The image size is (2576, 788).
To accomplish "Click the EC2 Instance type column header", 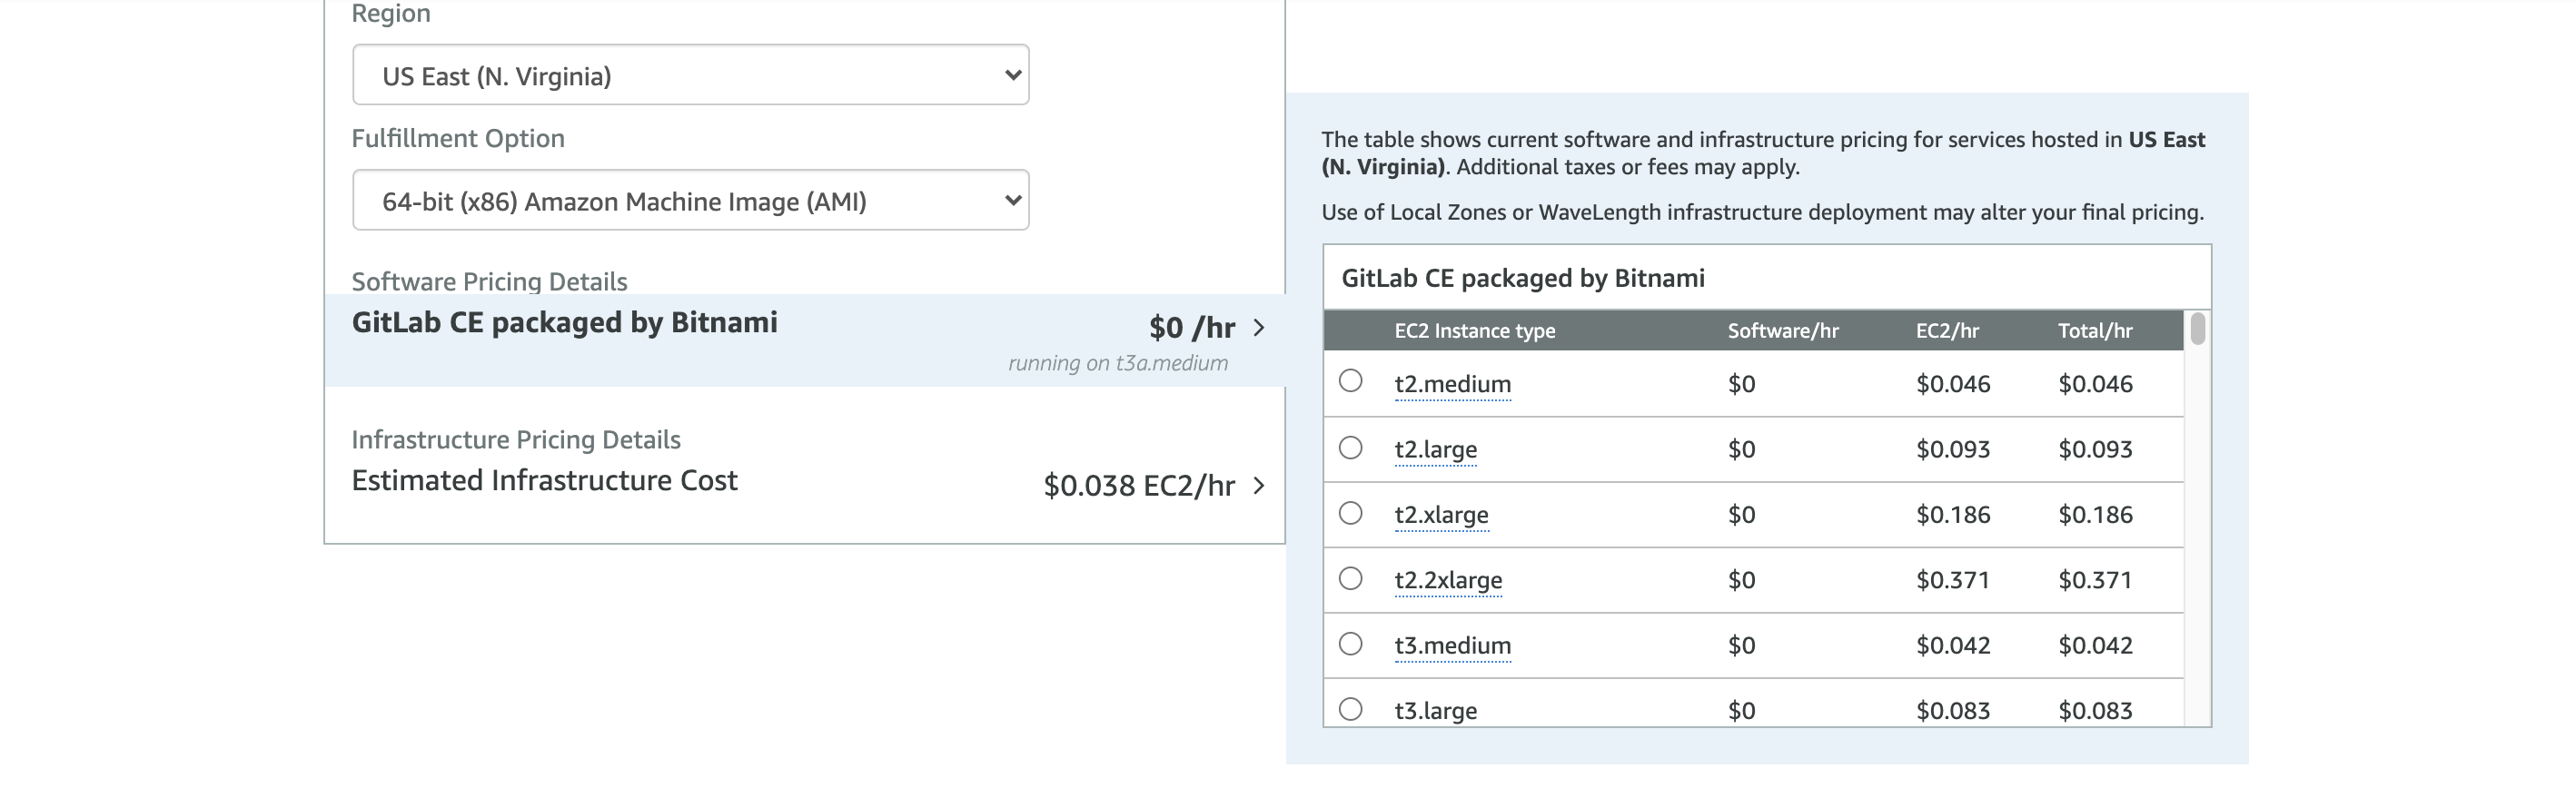I will tap(1475, 331).
